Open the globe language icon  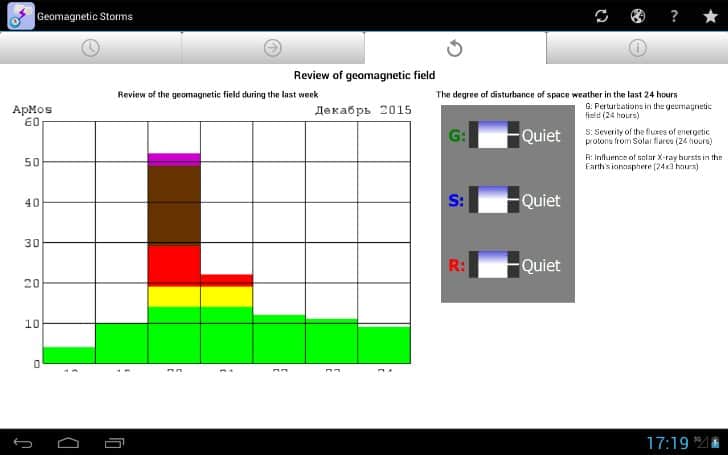tap(637, 16)
